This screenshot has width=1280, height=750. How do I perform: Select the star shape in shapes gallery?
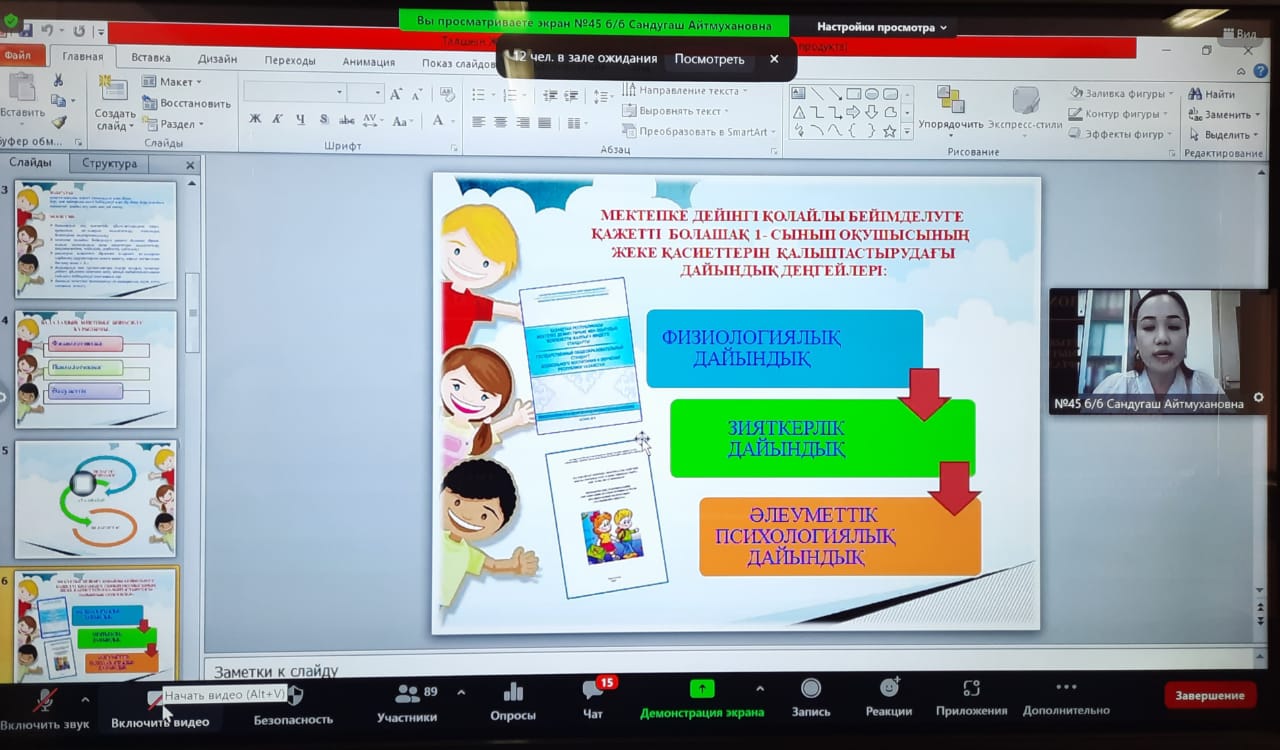pyautogui.click(x=889, y=130)
